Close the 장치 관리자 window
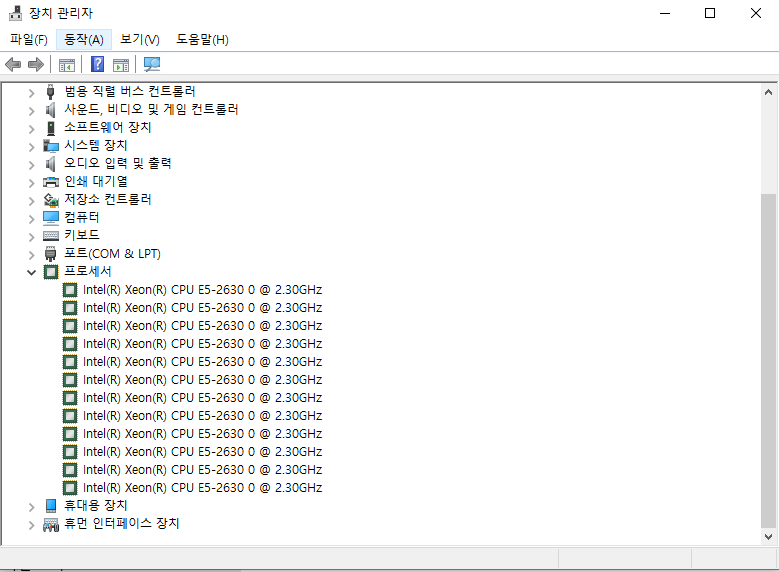This screenshot has width=779, height=572. pos(756,13)
